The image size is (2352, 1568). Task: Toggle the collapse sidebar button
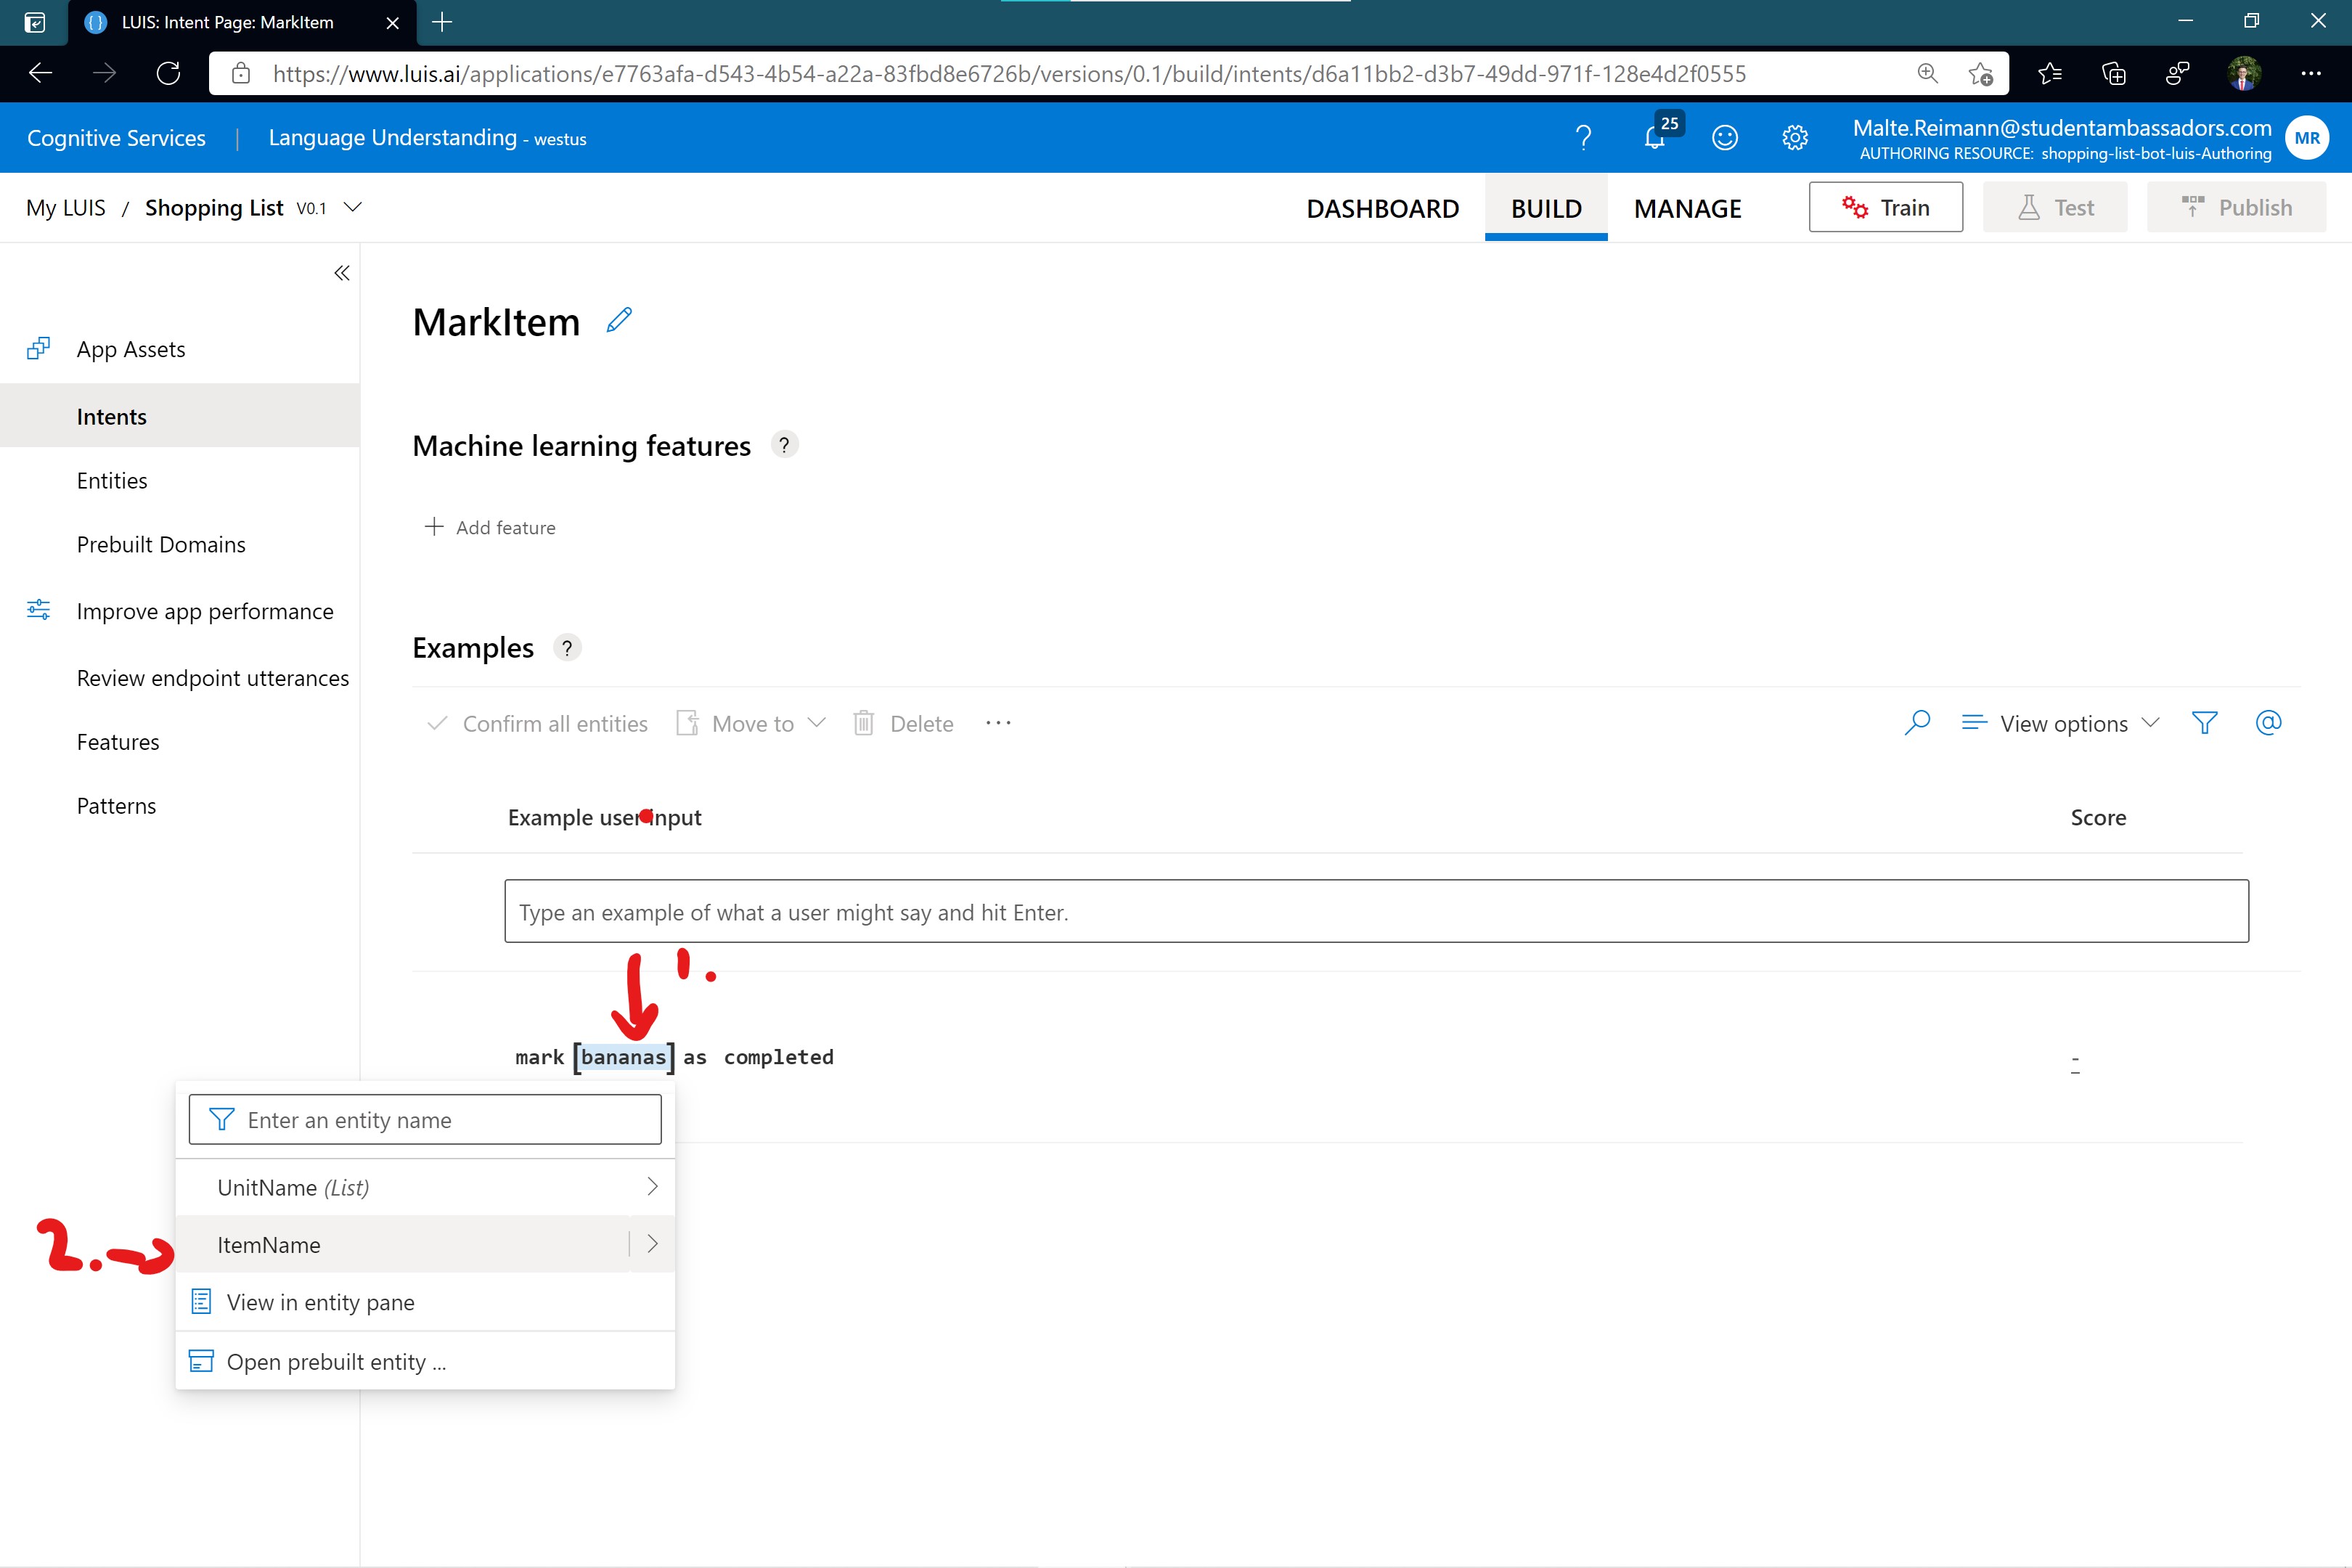click(x=341, y=271)
